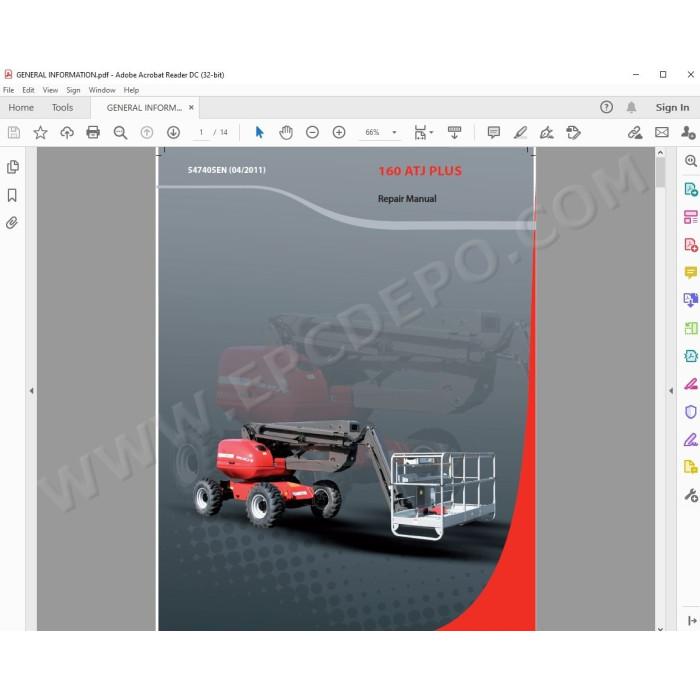Click the Sign In button
This screenshot has height=700, width=700.
[672, 108]
